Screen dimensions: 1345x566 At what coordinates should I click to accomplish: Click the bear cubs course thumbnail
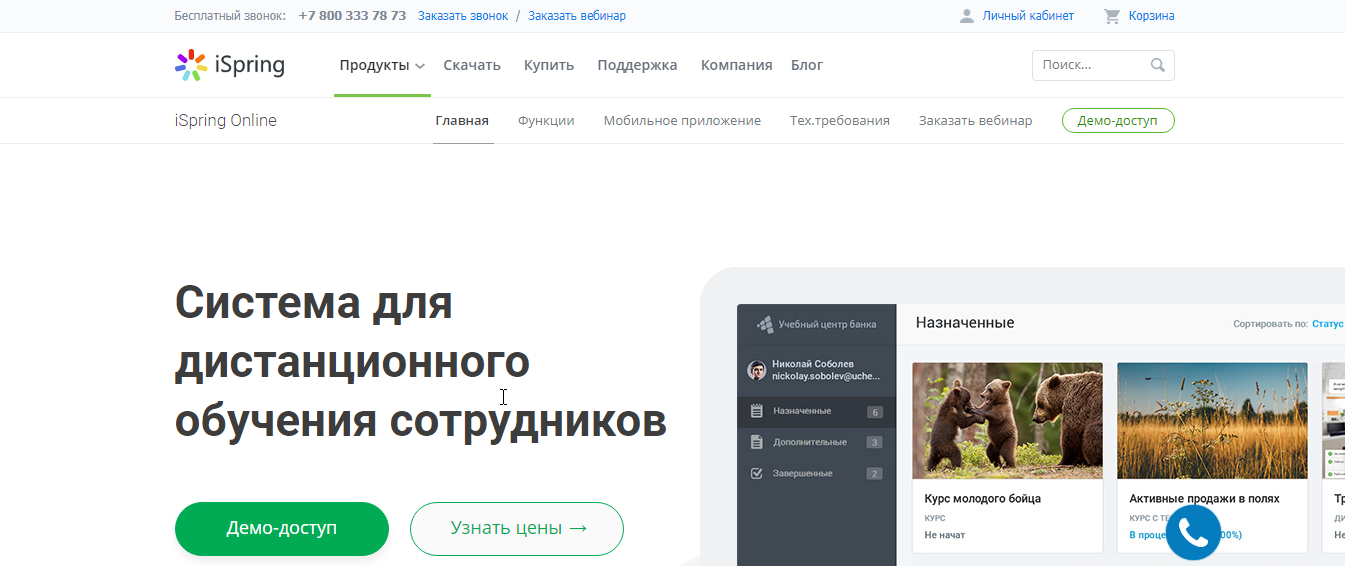(1007, 421)
